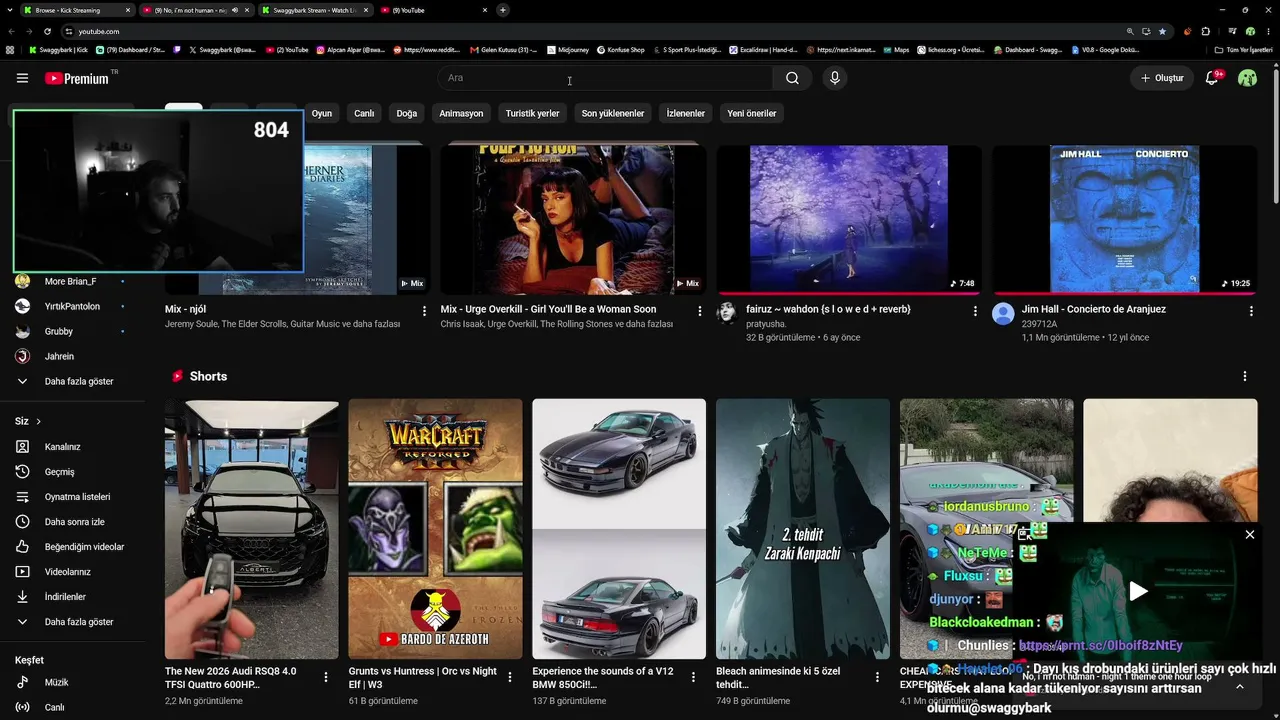Click the Oluştur create button
Viewport: 1280px width, 720px height.
(1162, 78)
